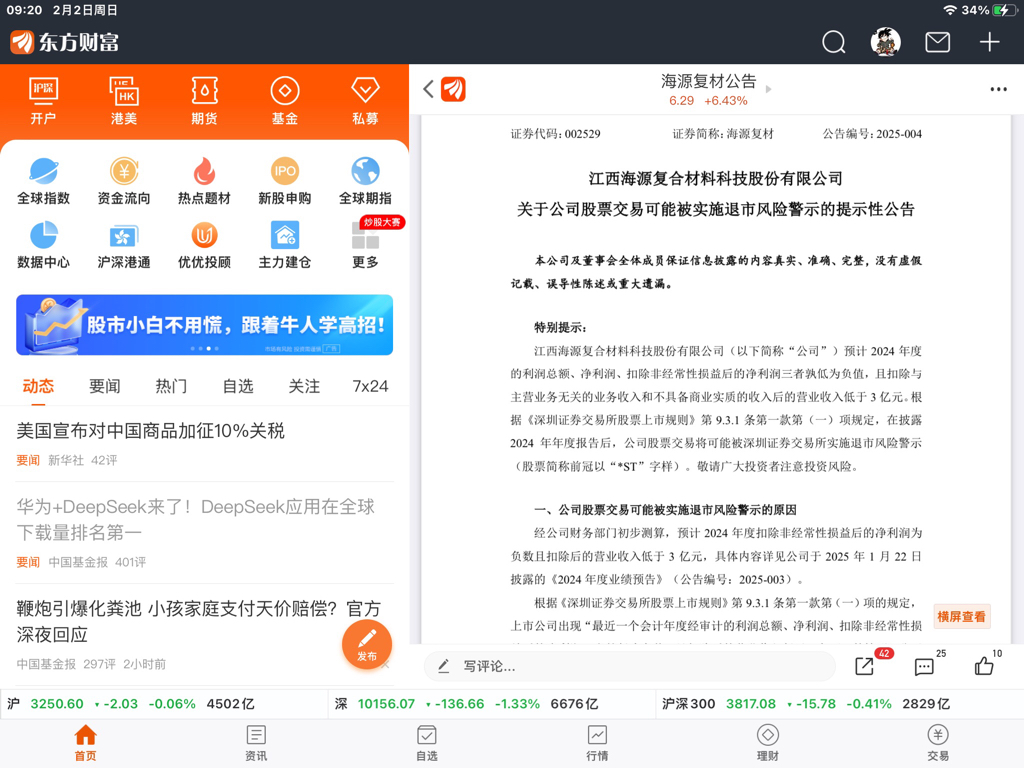Open 资讯 news in bottom navigation

coord(256,743)
